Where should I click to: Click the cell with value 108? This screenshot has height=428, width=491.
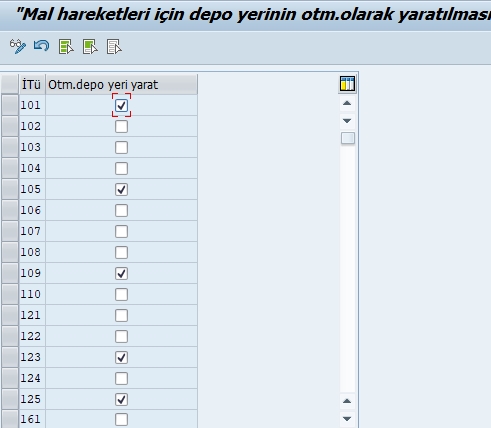pos(32,252)
